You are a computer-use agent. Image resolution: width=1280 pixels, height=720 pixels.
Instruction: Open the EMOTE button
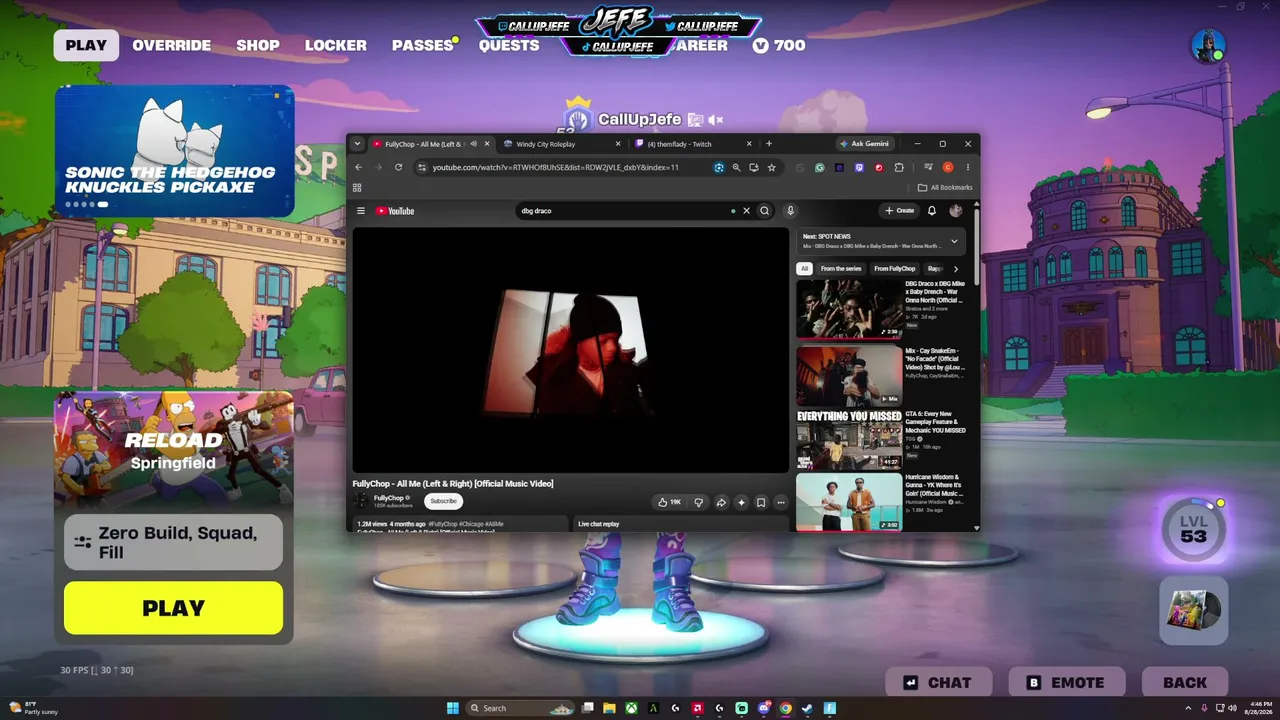[x=1067, y=683]
